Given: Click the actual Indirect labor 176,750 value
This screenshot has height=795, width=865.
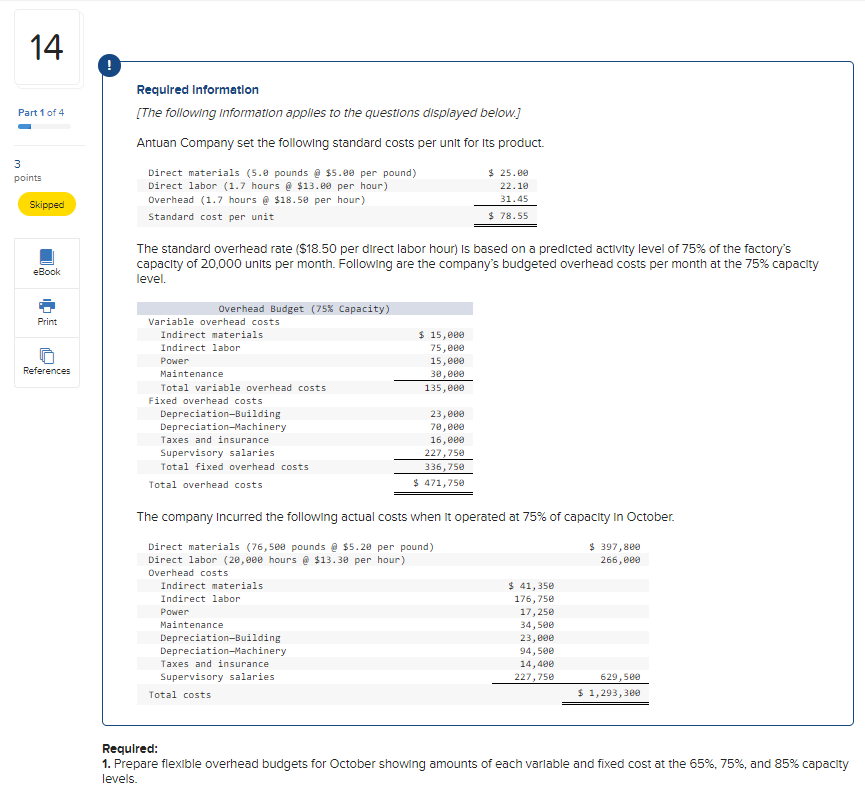Looking at the screenshot, I should [534, 599].
